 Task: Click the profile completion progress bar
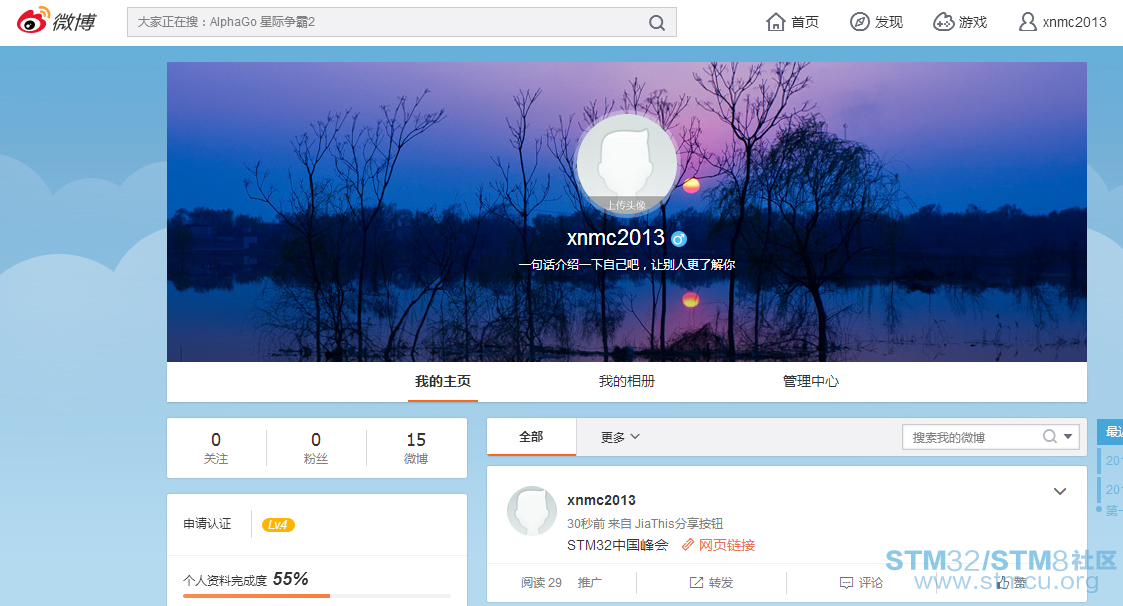tap(317, 595)
